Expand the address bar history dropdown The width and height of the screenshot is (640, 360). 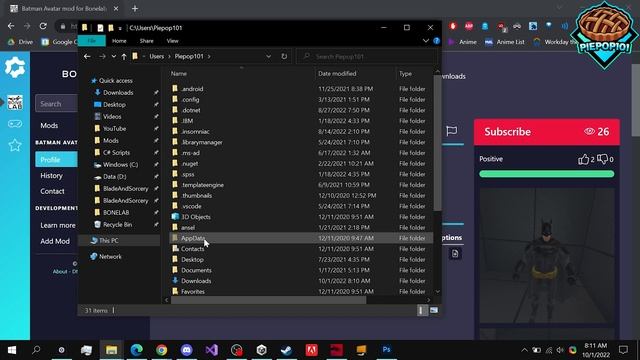(x=268, y=56)
